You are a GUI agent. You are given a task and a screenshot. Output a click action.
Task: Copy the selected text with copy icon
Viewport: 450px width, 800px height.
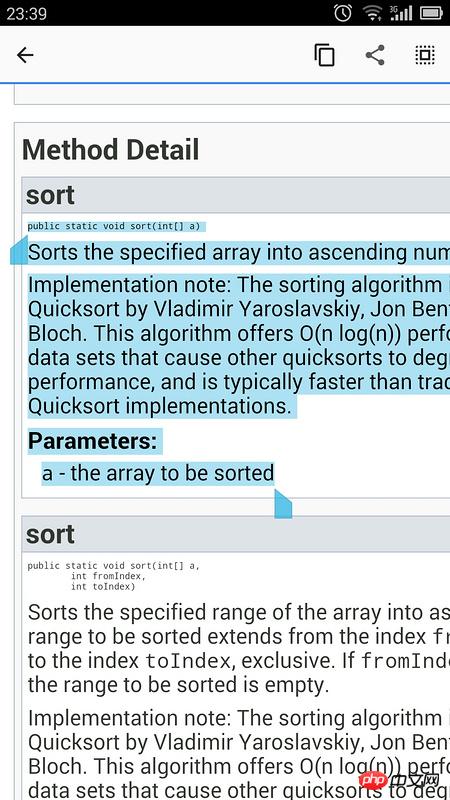click(x=324, y=55)
